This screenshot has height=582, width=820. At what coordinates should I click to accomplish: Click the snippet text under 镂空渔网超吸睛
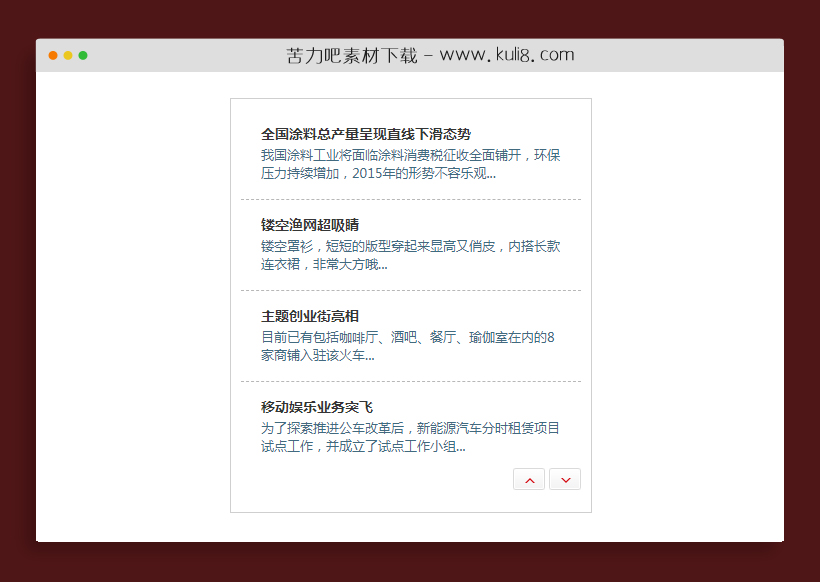coord(410,255)
